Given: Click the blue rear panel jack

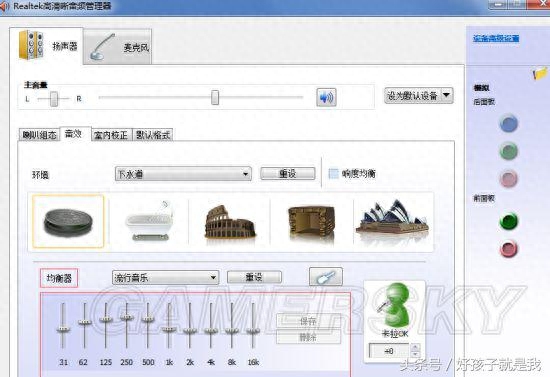Looking at the screenshot, I should point(509,123).
